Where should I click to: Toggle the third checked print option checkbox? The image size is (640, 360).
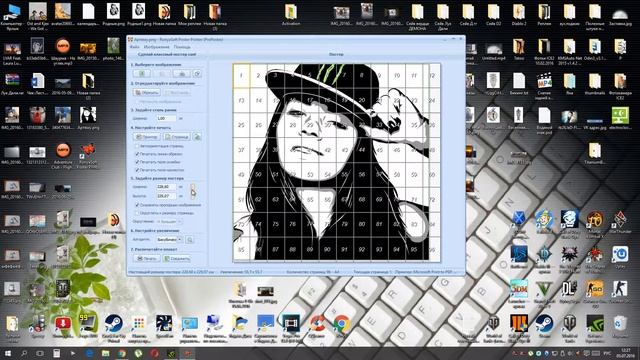pos(137,170)
